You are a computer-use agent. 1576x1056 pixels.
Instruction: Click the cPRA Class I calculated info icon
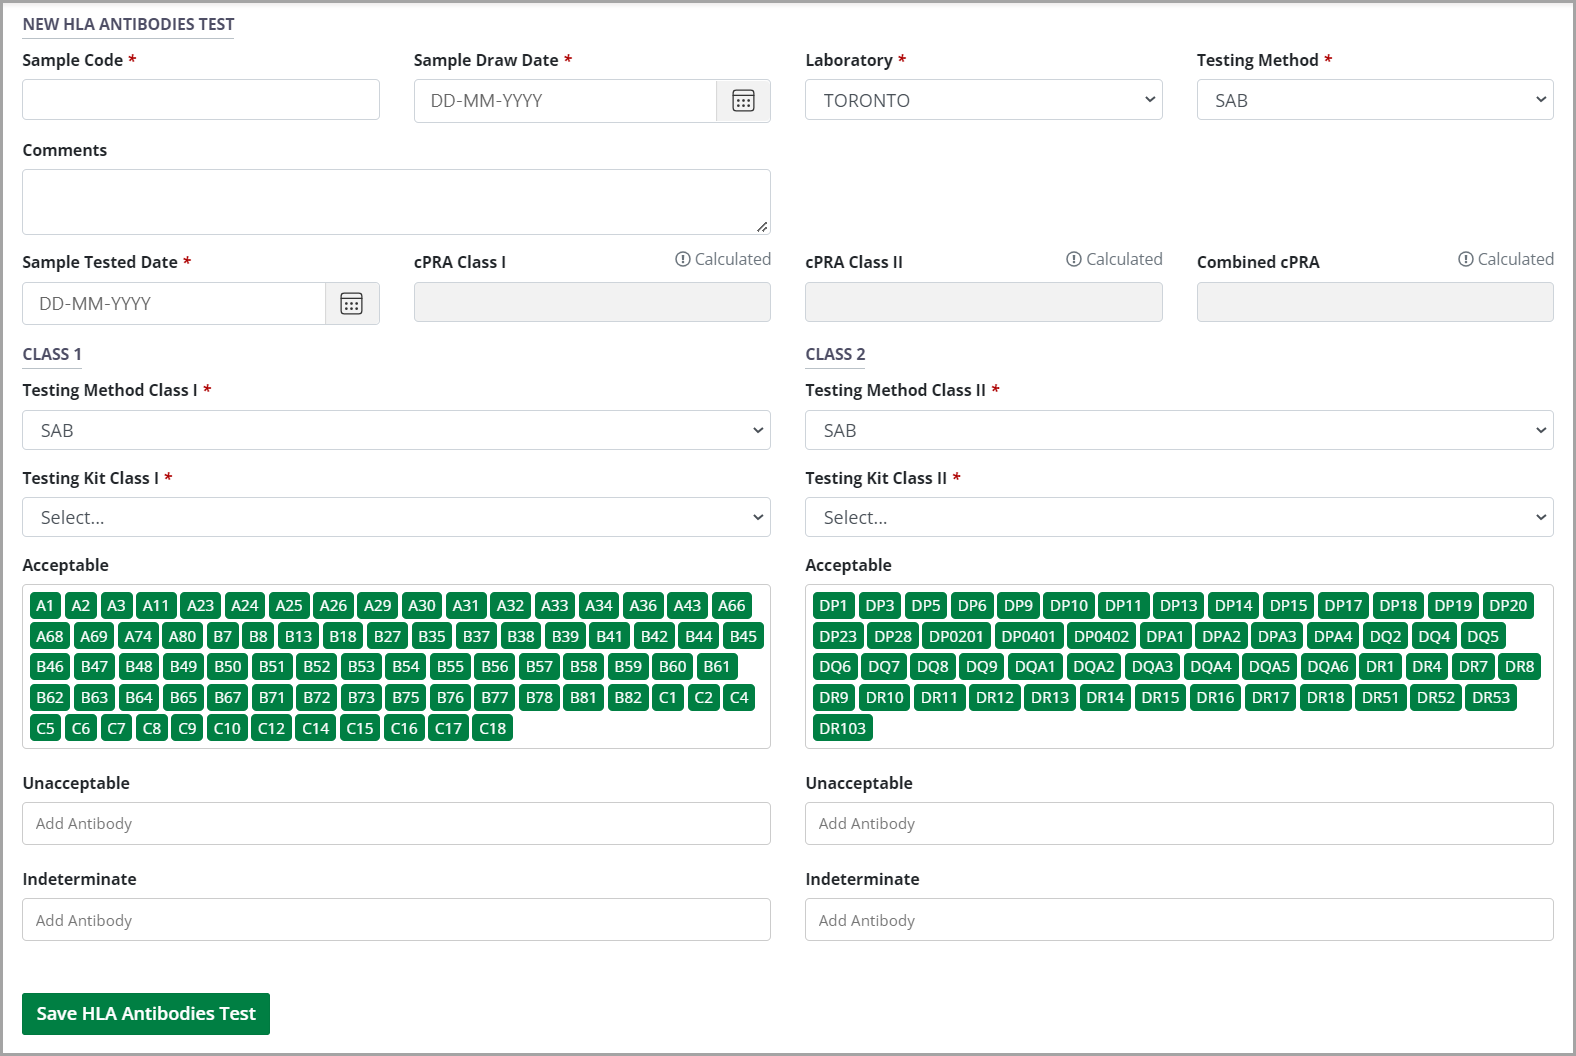click(683, 260)
